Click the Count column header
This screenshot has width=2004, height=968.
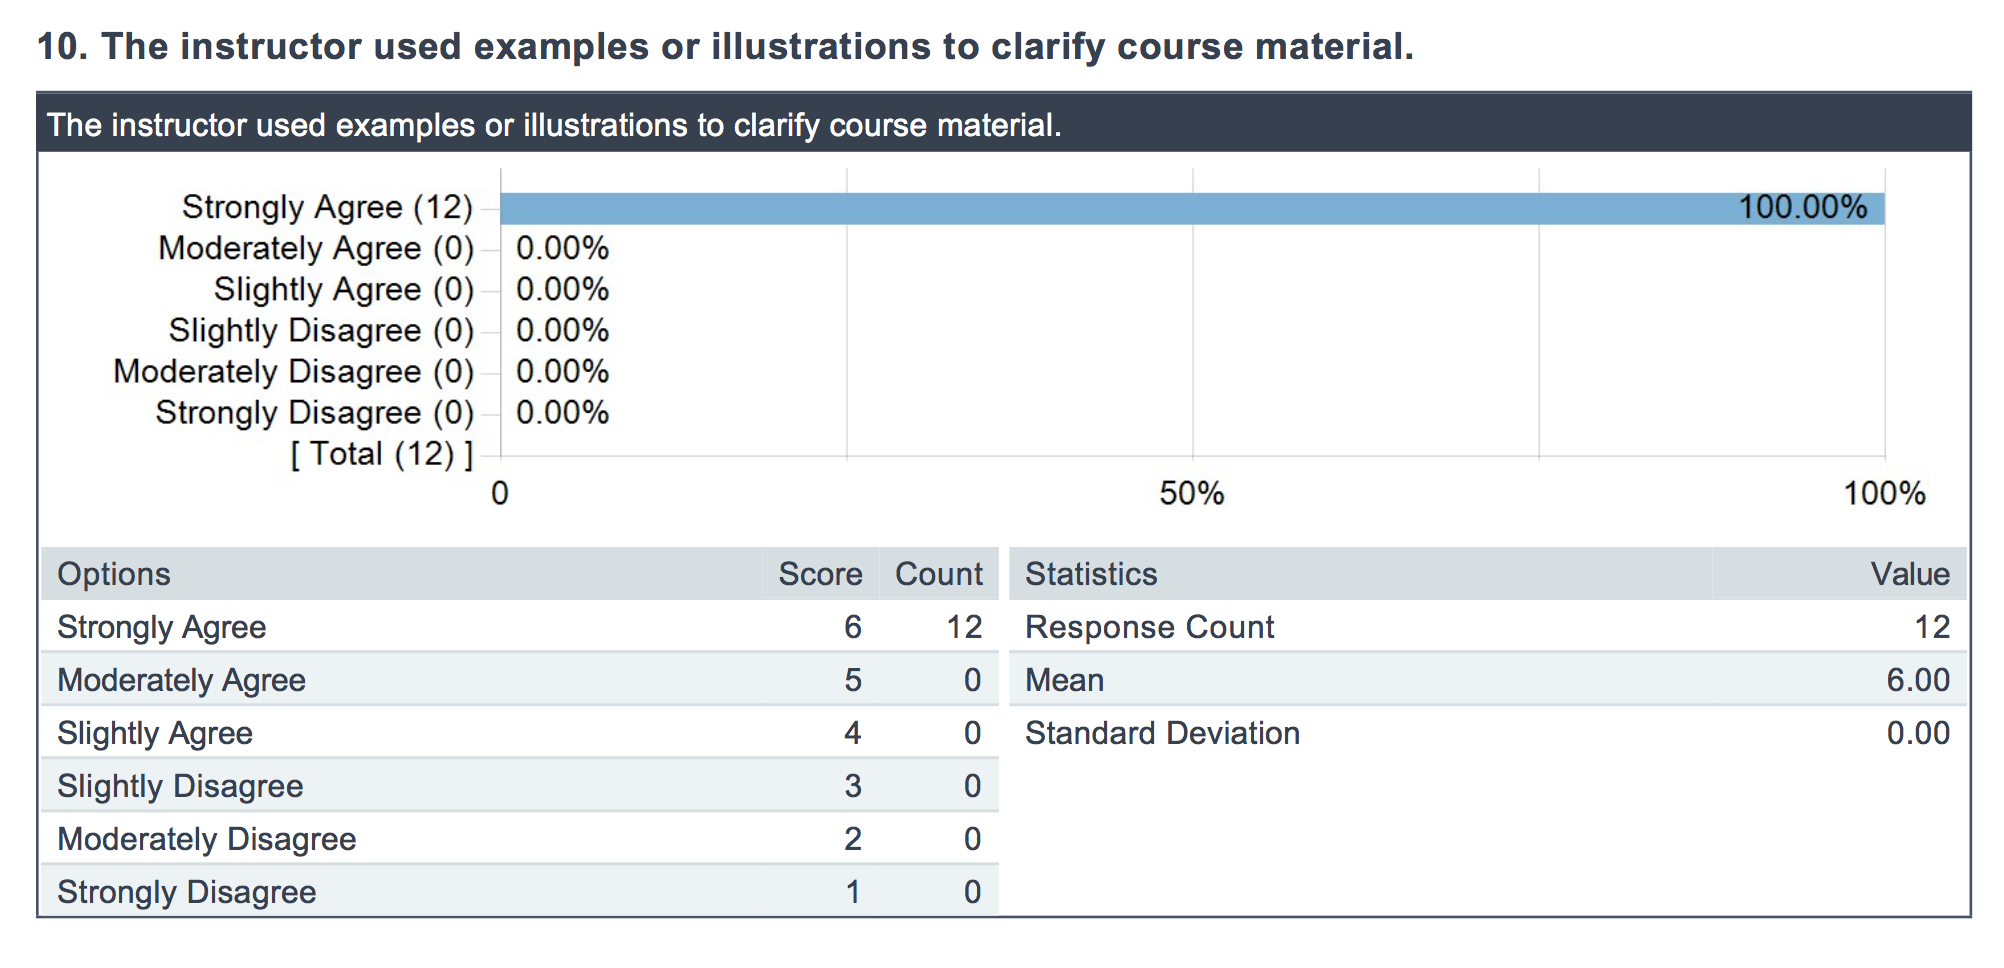(x=939, y=574)
